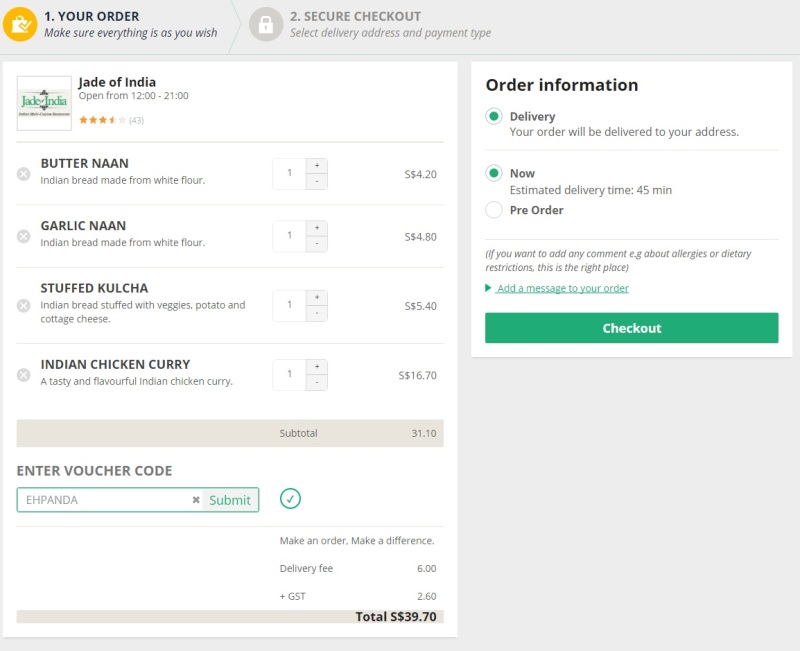Switch to Pre Order delivery
The image size is (800, 651).
[495, 210]
